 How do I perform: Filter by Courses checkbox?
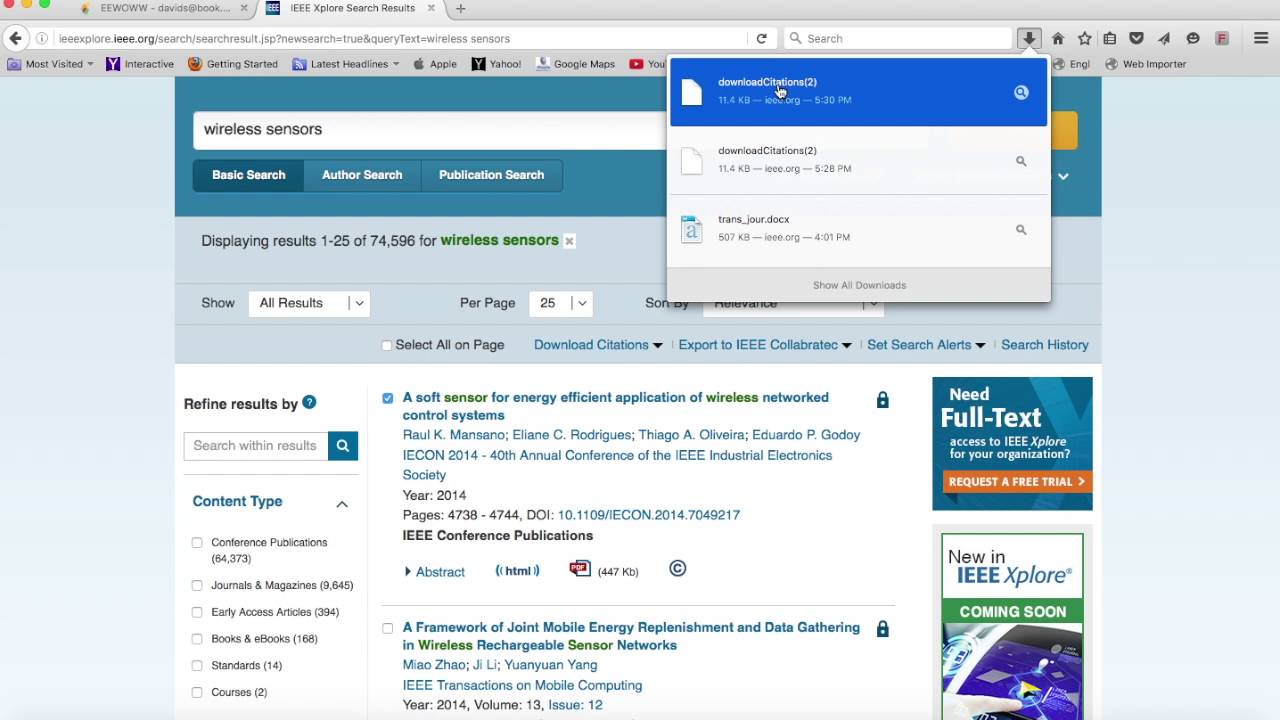pos(197,693)
